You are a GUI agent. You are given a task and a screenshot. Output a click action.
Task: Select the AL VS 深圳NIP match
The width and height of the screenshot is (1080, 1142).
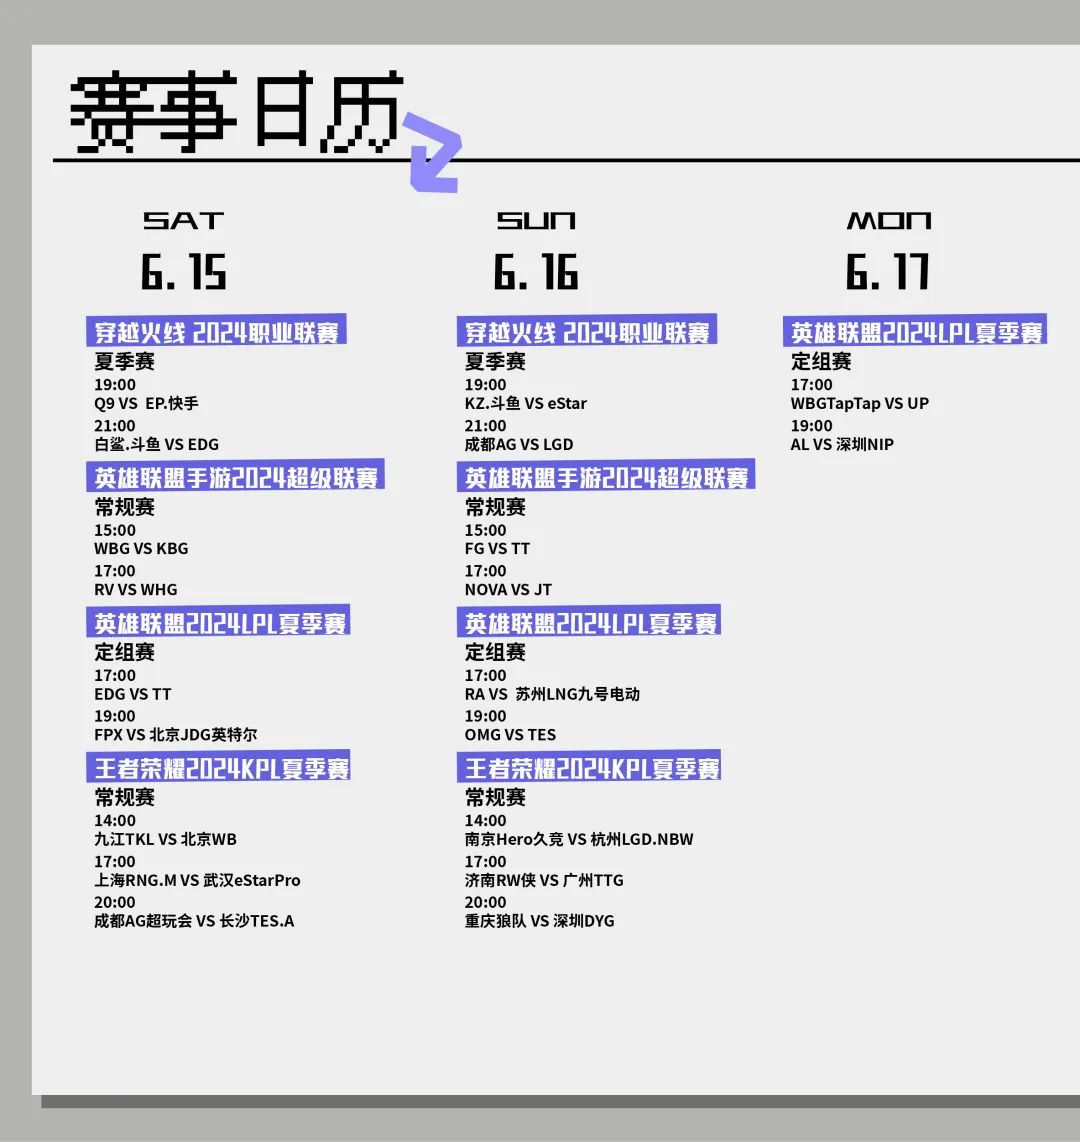click(x=843, y=444)
